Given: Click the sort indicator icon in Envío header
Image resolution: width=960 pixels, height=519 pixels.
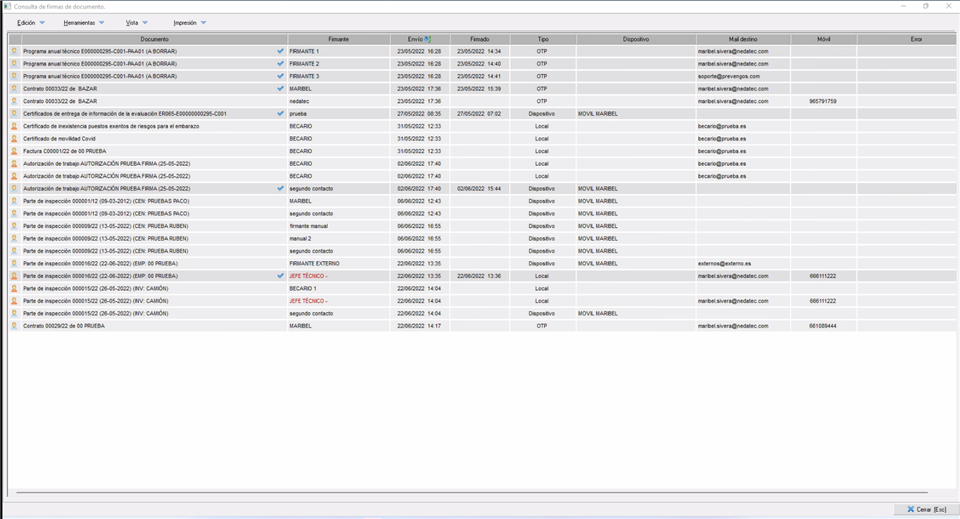Looking at the screenshot, I should [x=428, y=39].
